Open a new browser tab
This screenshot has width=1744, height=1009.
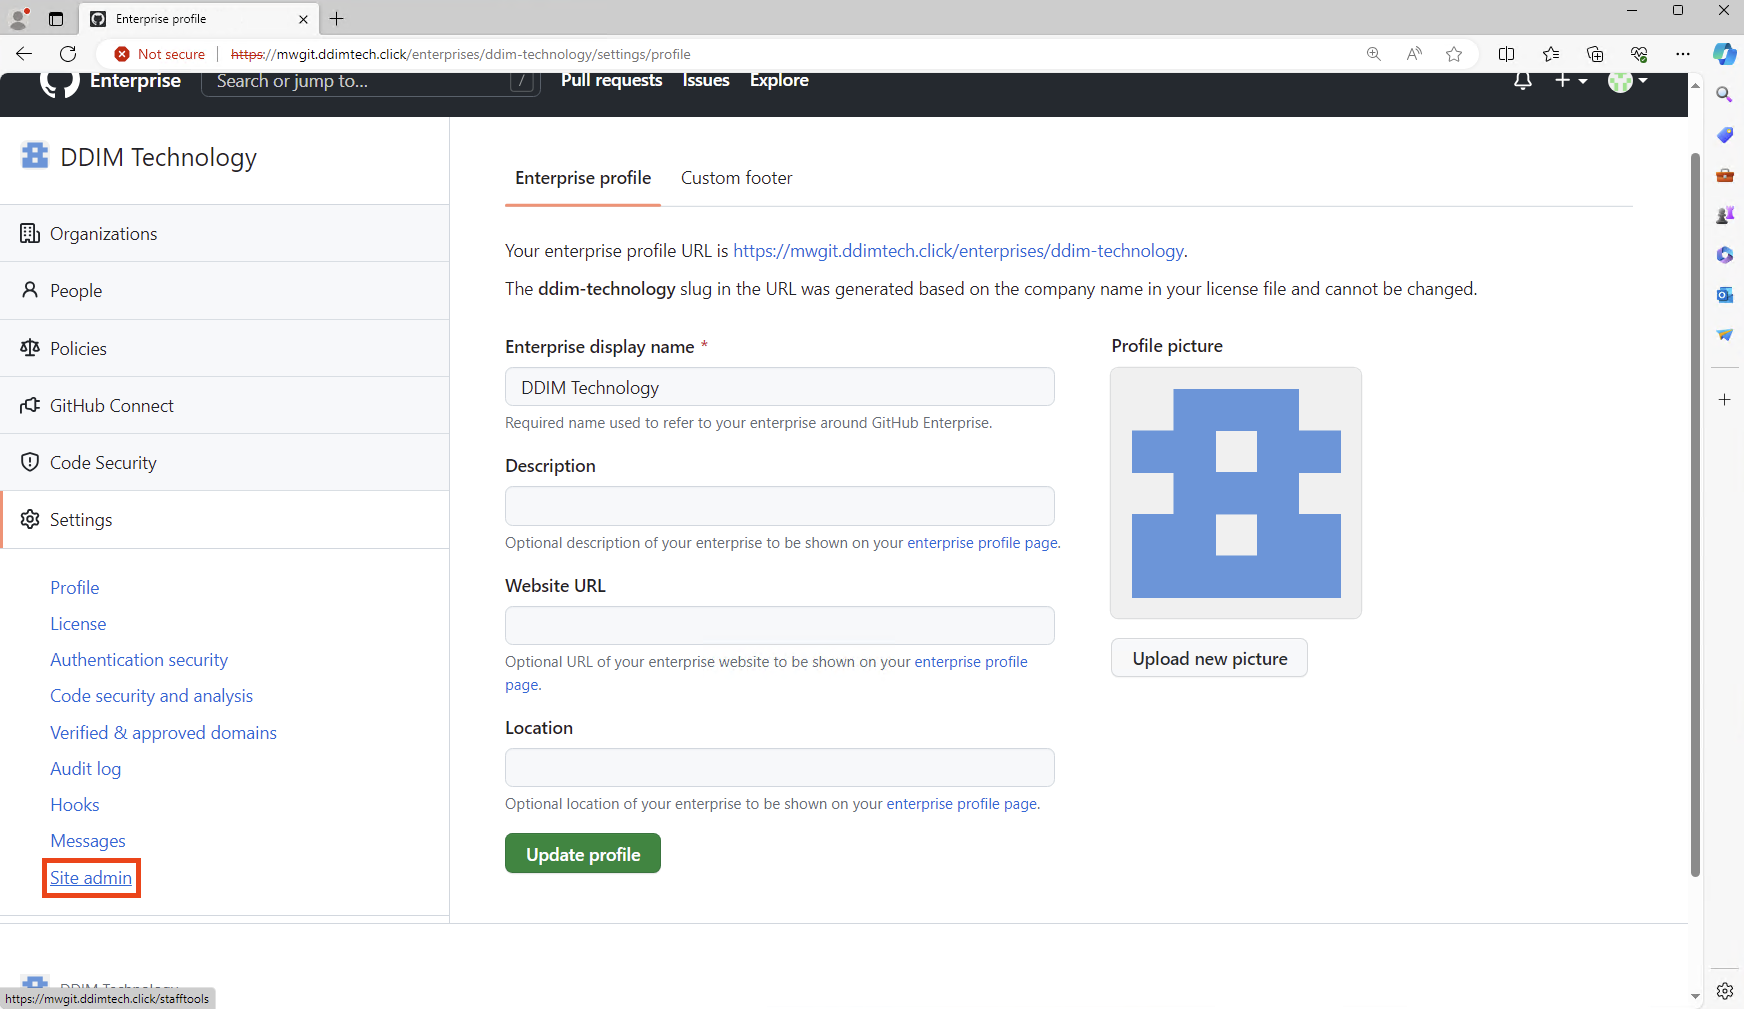coord(337,18)
